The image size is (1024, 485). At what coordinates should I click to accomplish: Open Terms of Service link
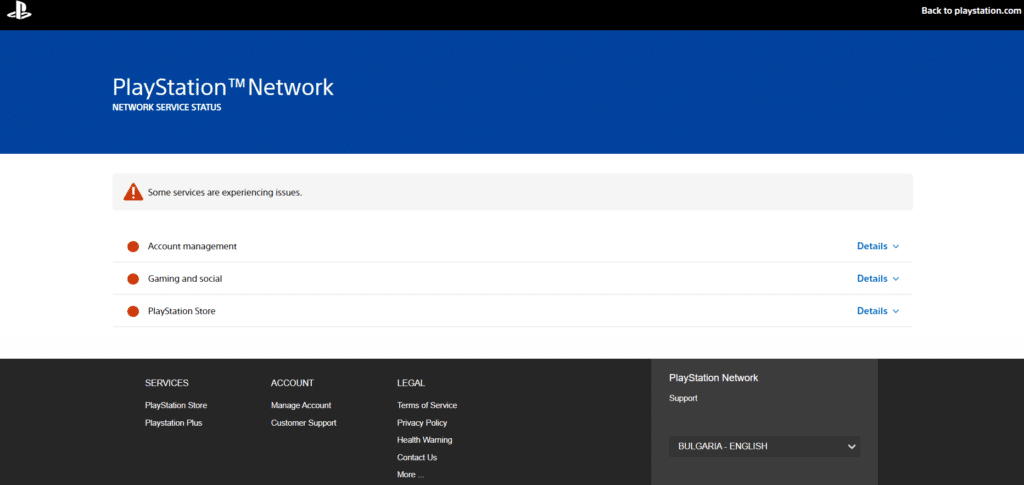(427, 405)
